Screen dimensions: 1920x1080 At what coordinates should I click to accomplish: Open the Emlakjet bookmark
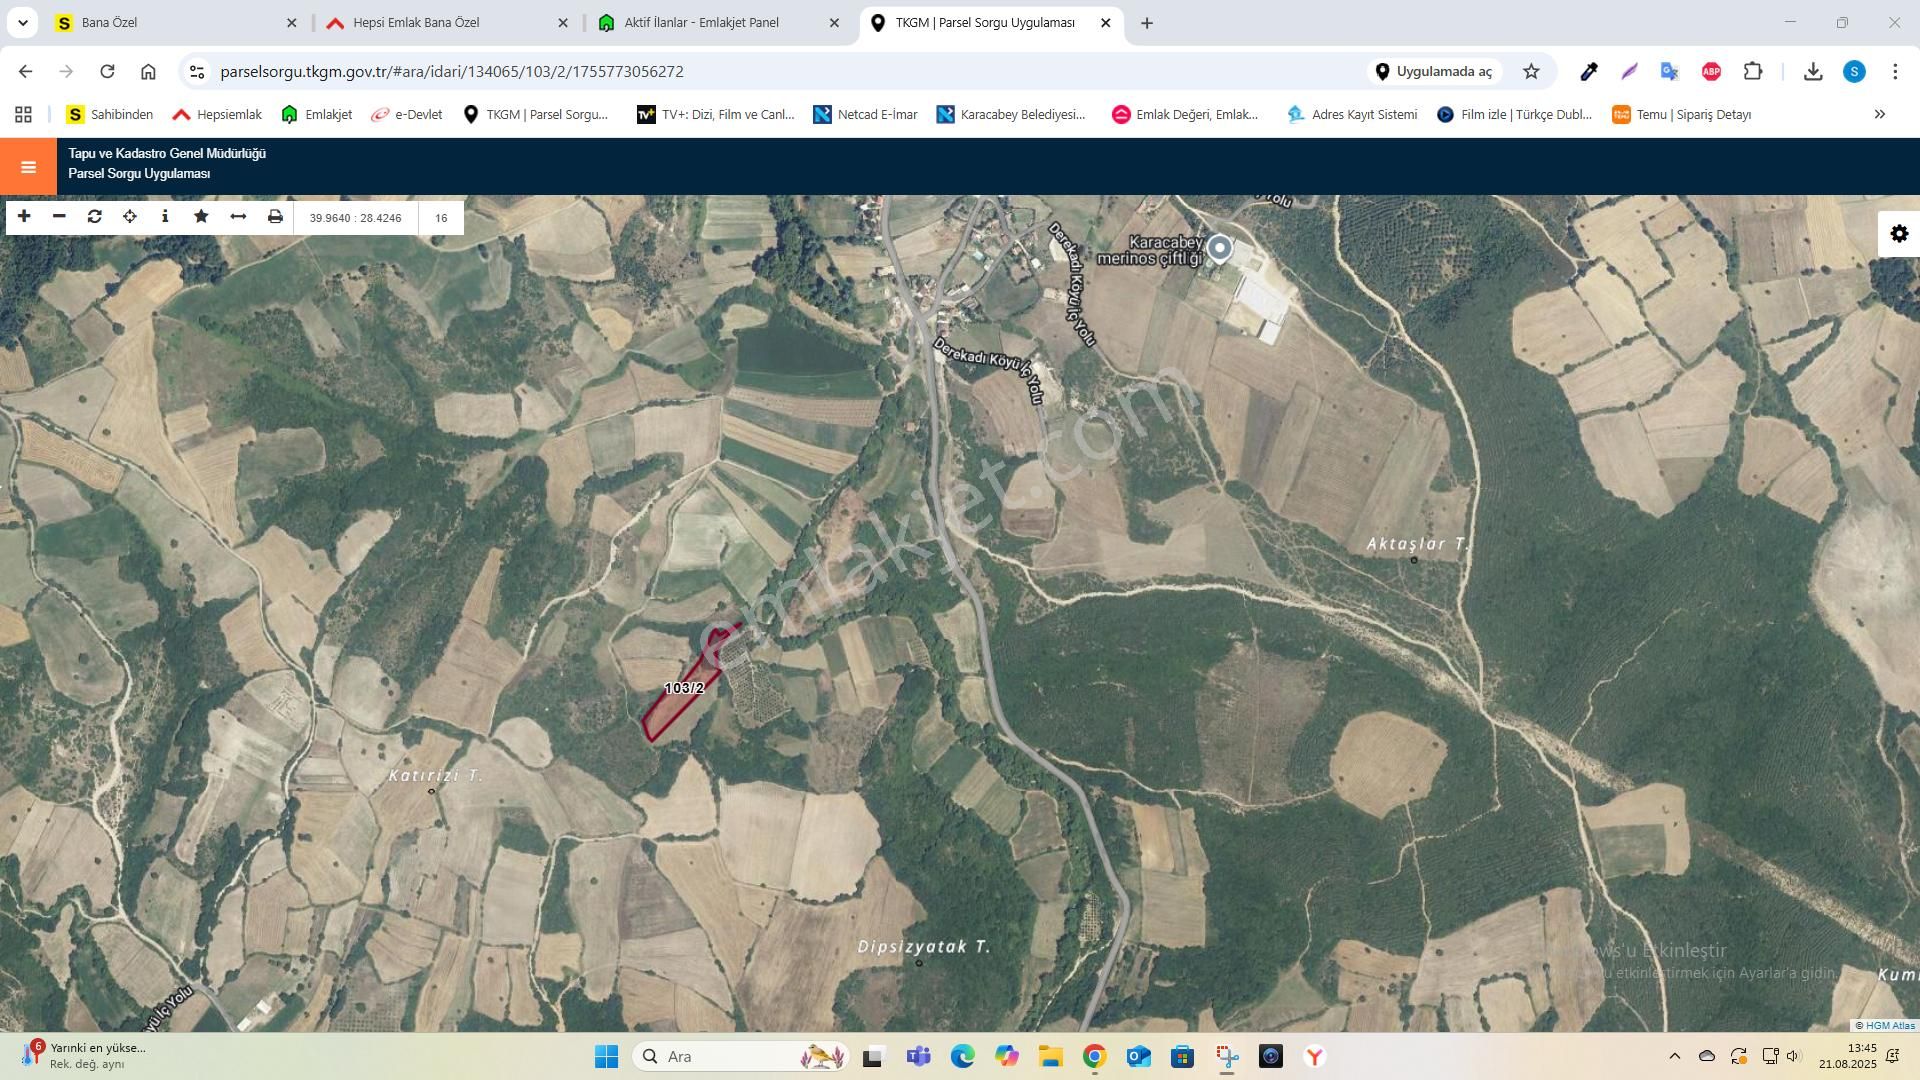[x=316, y=115]
